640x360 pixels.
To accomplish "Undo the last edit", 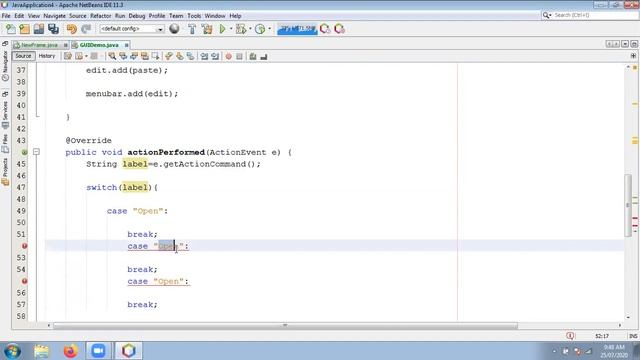I will pos(72,29).
